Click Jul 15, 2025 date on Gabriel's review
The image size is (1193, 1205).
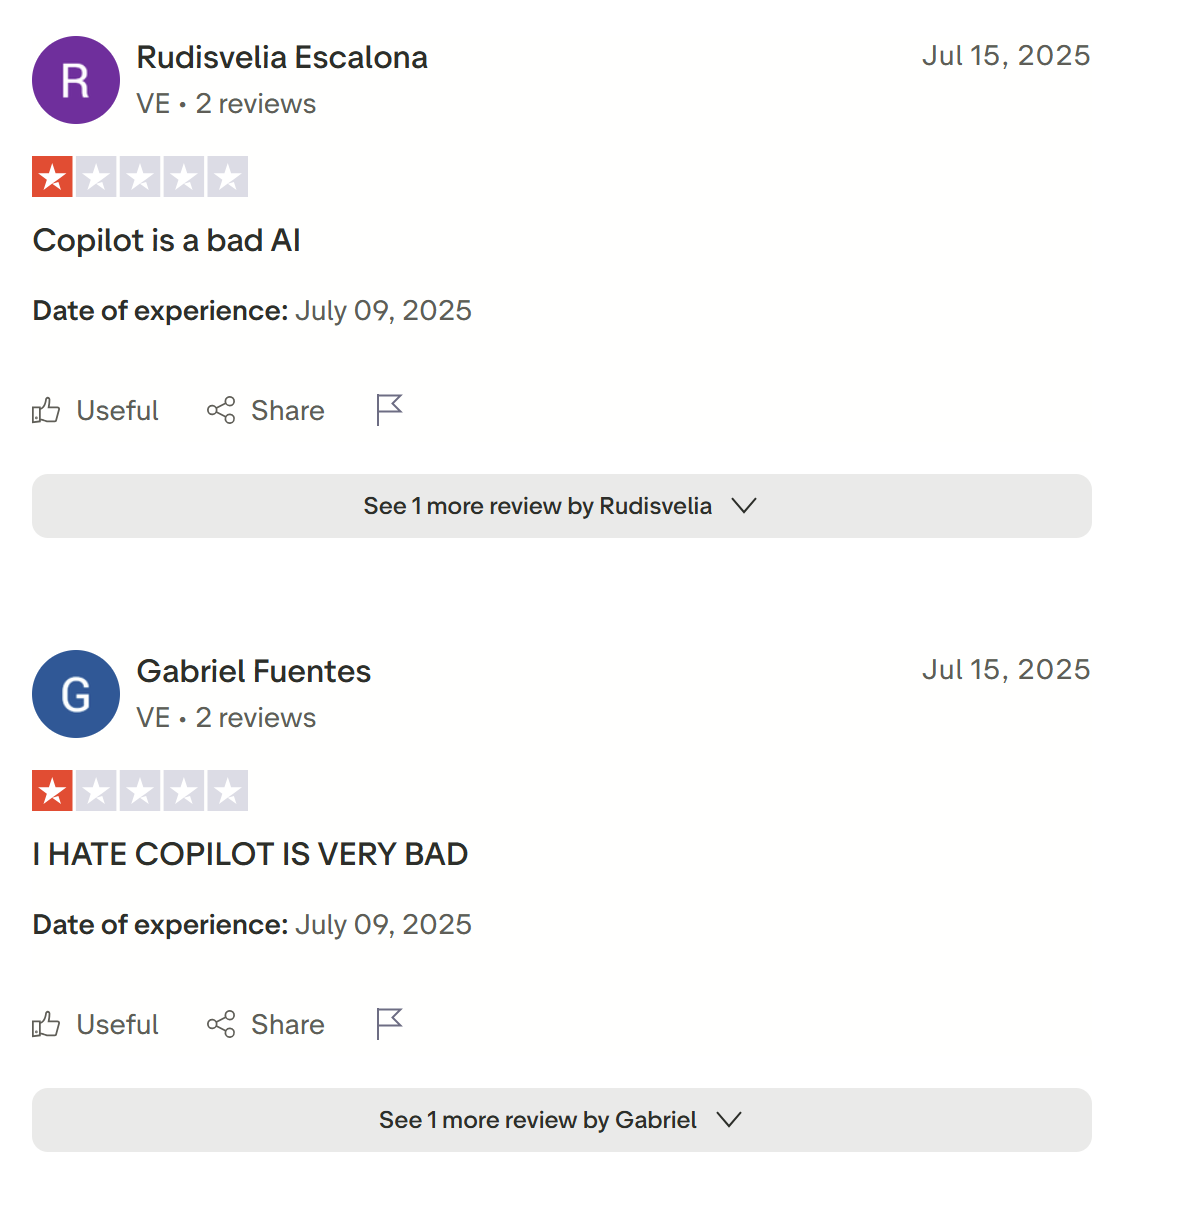pos(1006,669)
